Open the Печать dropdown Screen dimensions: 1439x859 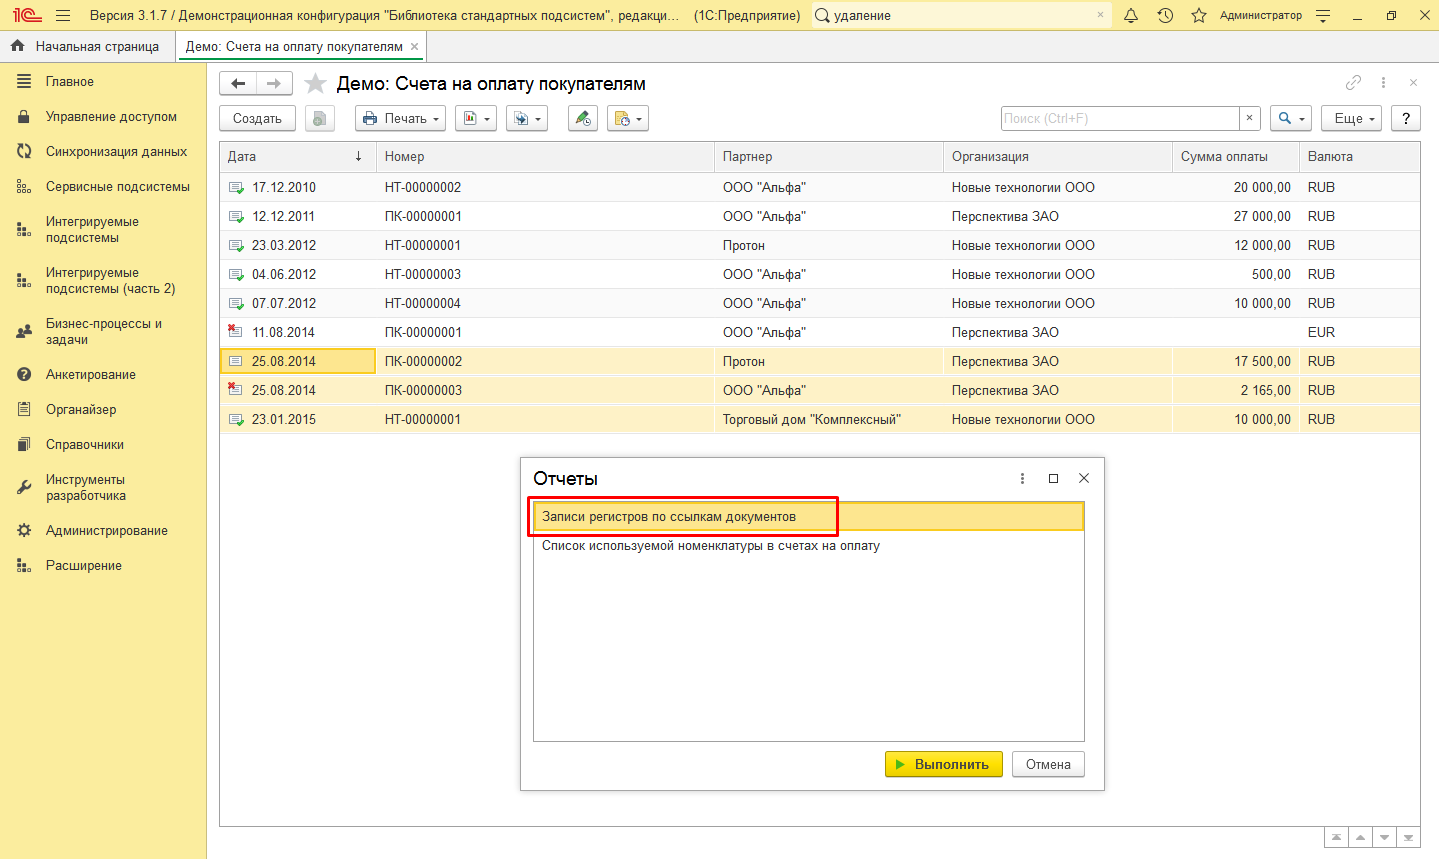(400, 118)
